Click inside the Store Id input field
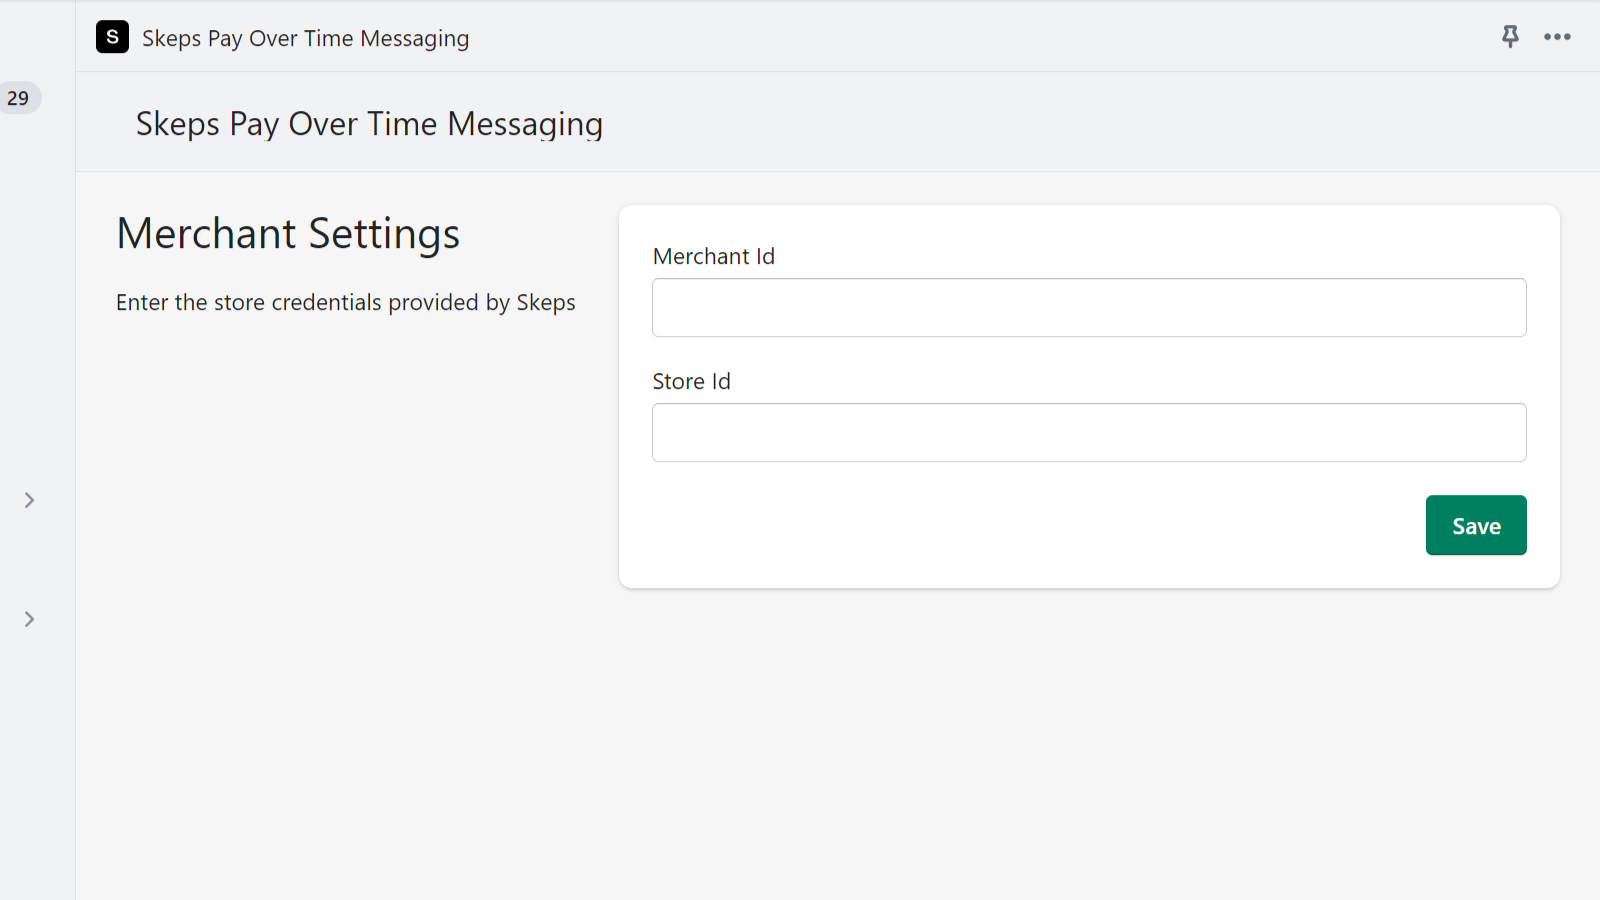 [1089, 432]
